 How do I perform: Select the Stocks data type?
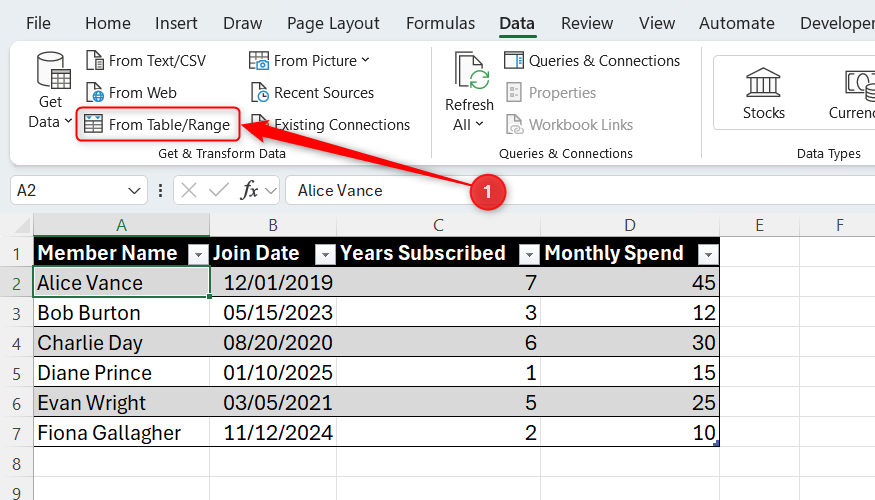click(x=763, y=93)
